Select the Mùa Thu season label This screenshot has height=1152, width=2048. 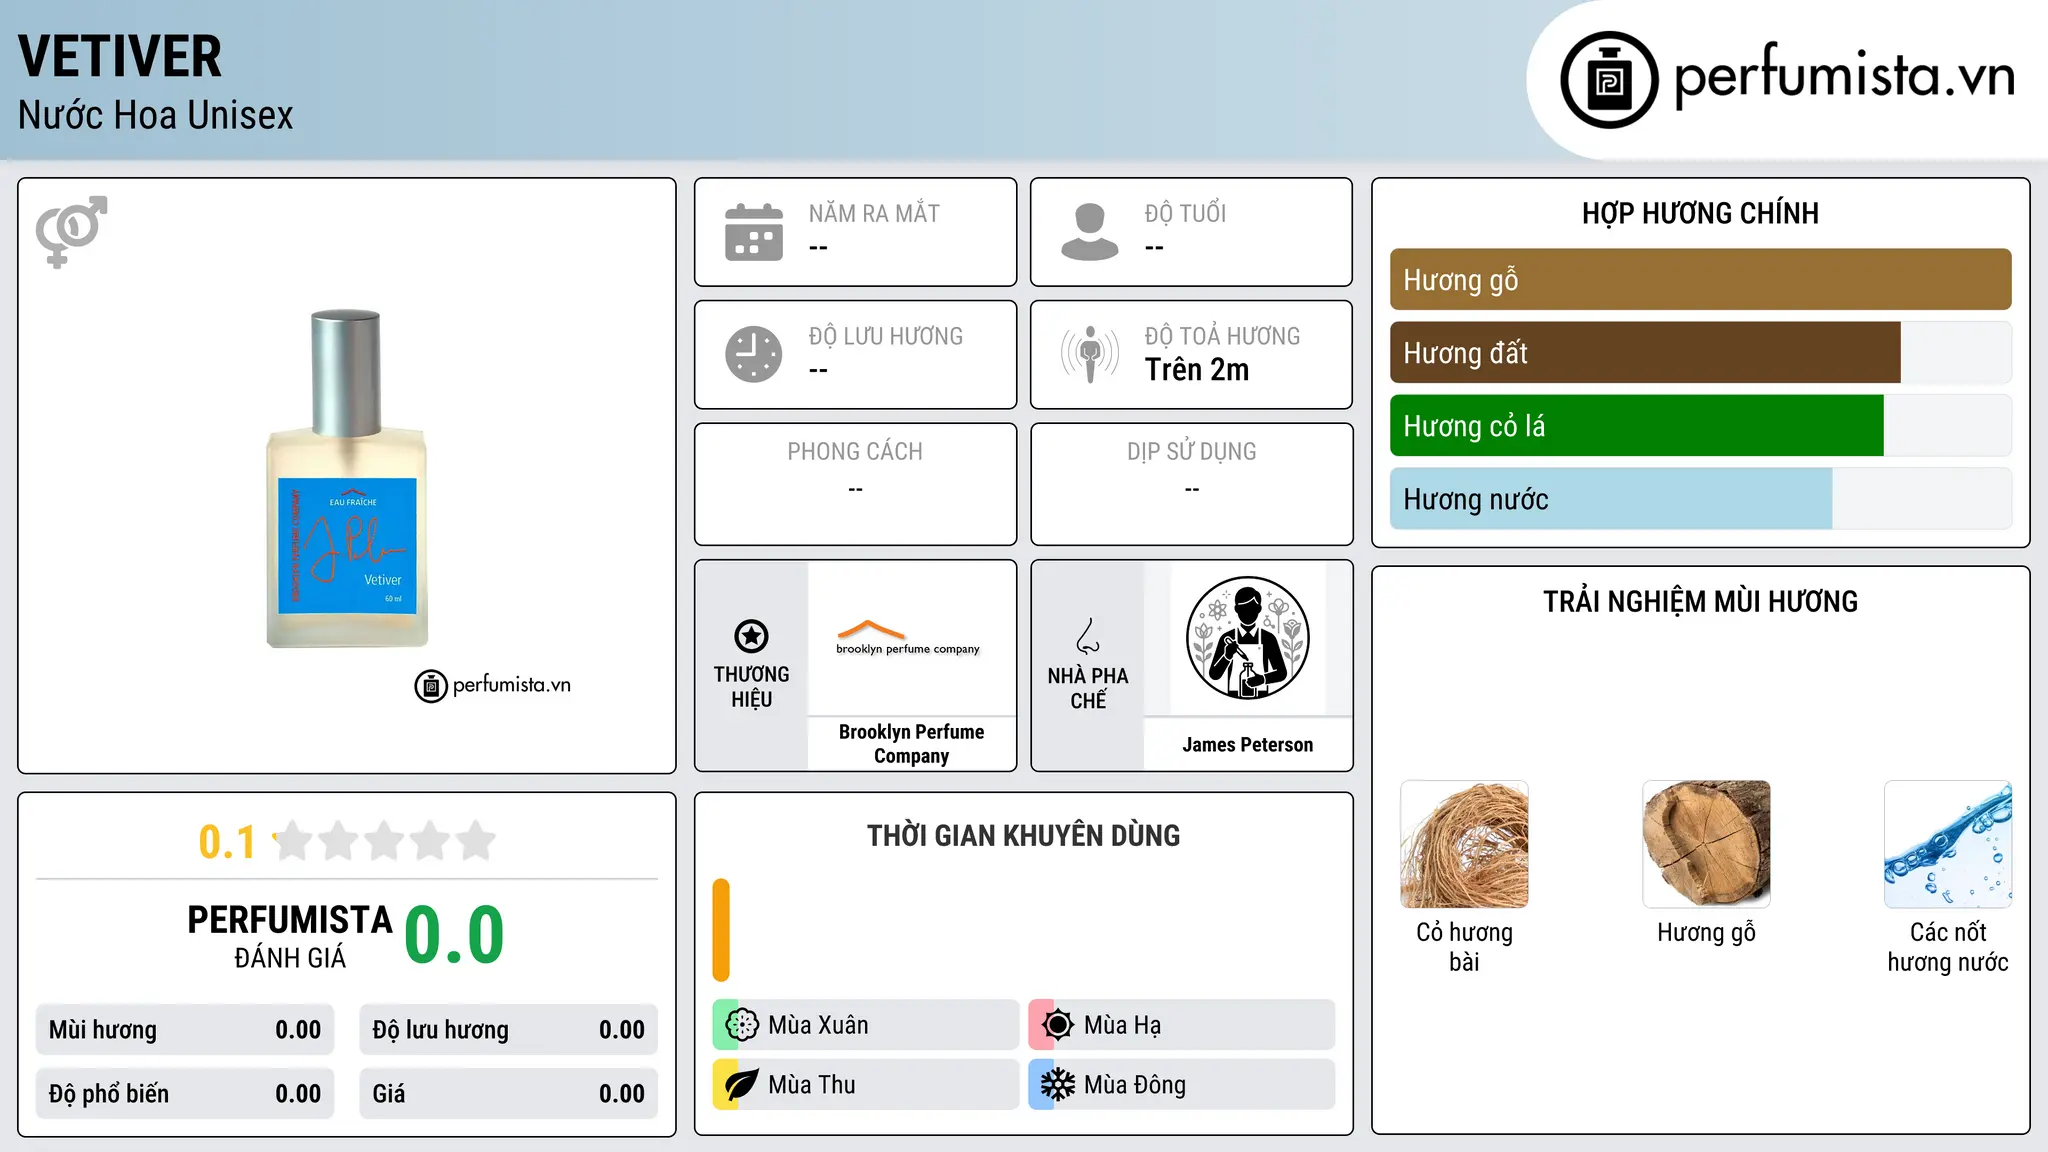pos(812,1085)
